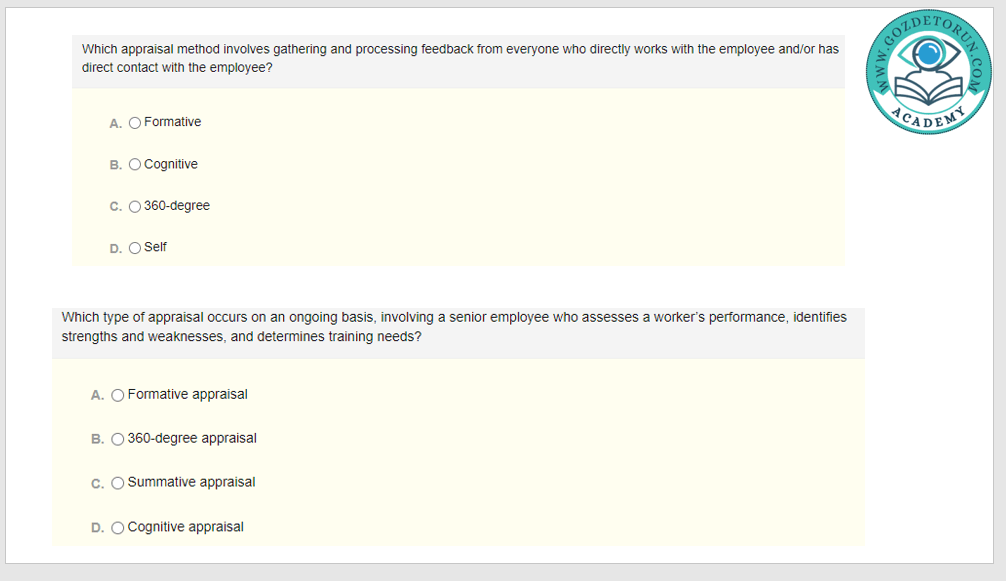
Task: Choose the Cognitive radio button in first question
Action: coord(135,165)
